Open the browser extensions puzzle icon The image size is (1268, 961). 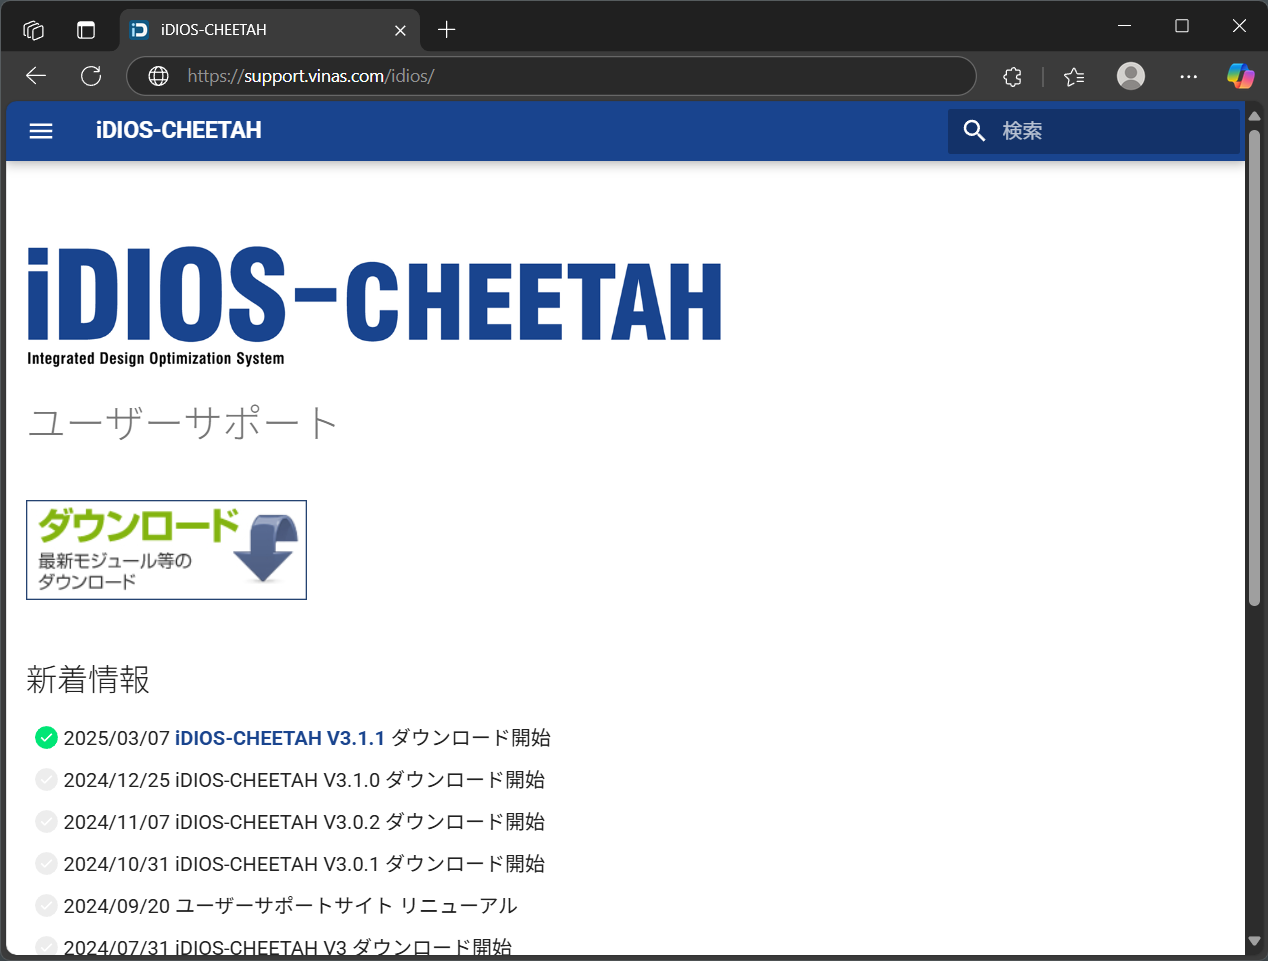coord(1012,76)
